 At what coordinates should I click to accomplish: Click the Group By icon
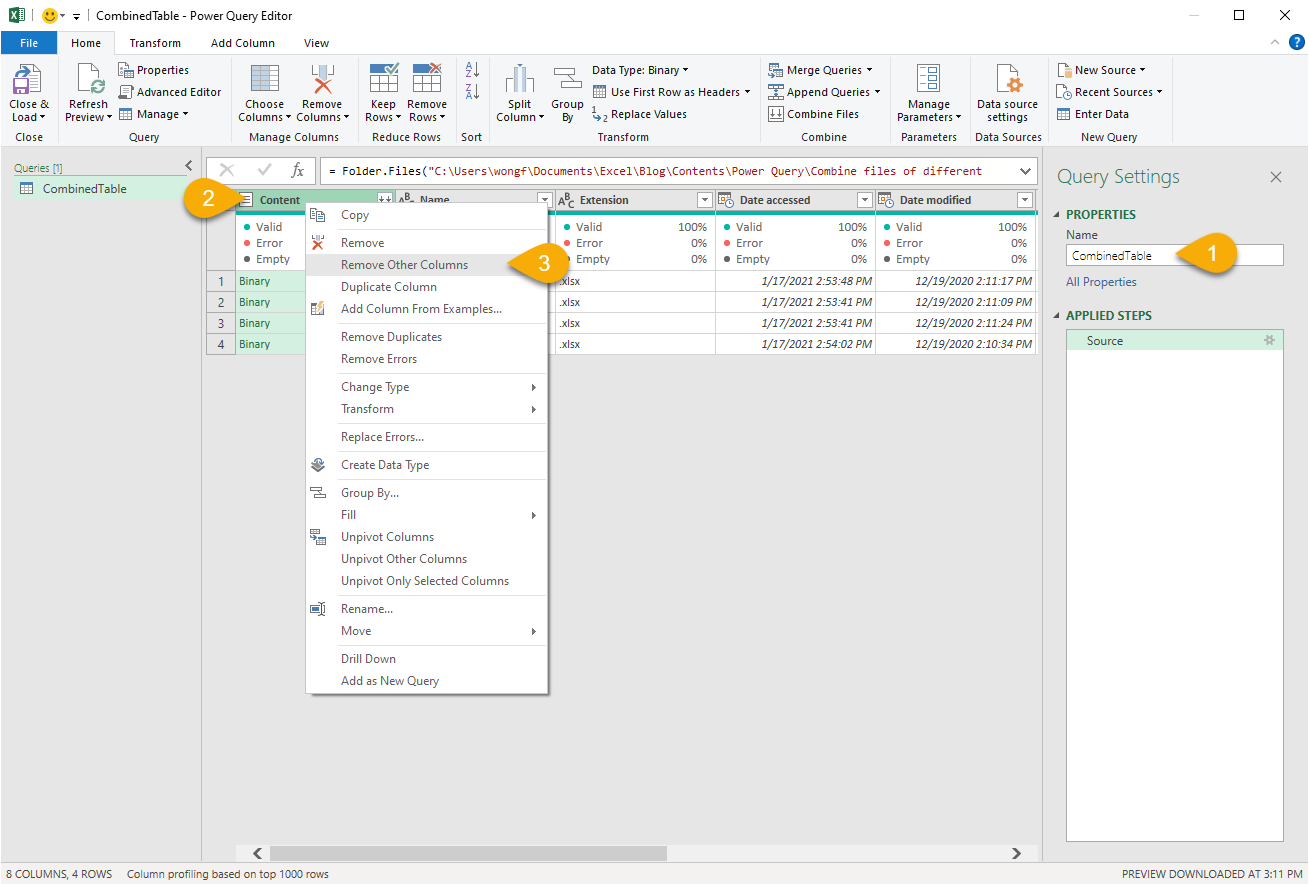tap(567, 91)
